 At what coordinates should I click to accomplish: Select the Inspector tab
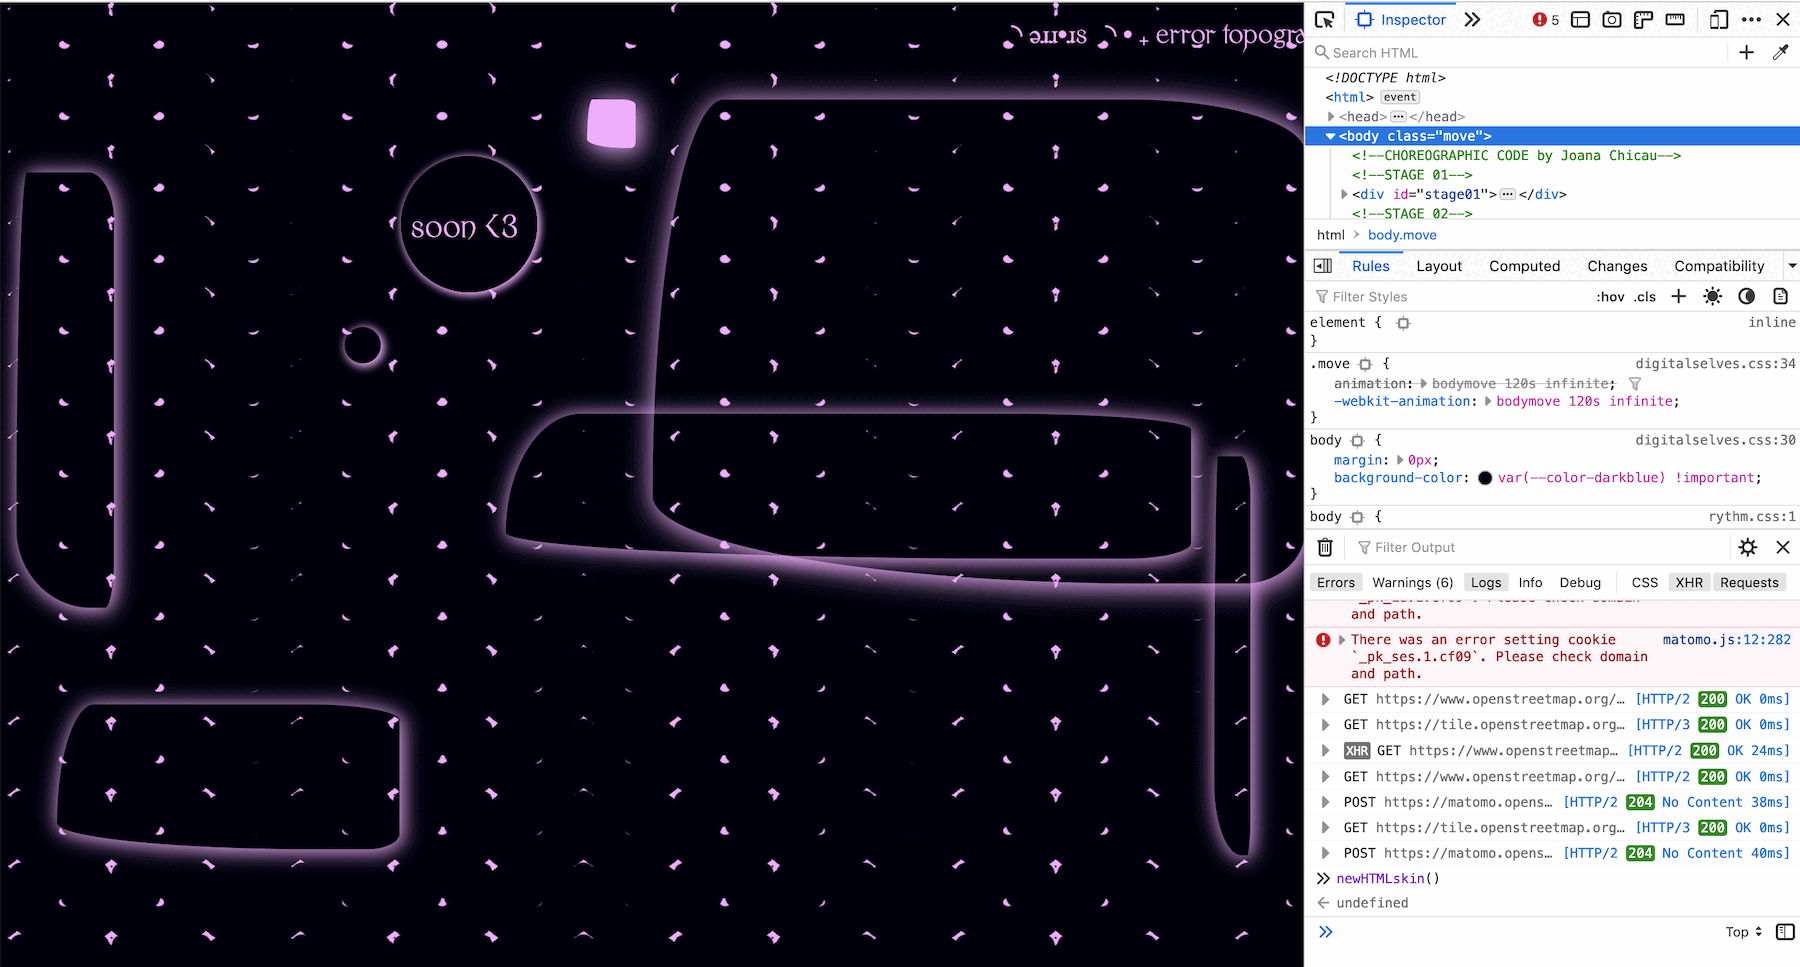click(x=1400, y=20)
